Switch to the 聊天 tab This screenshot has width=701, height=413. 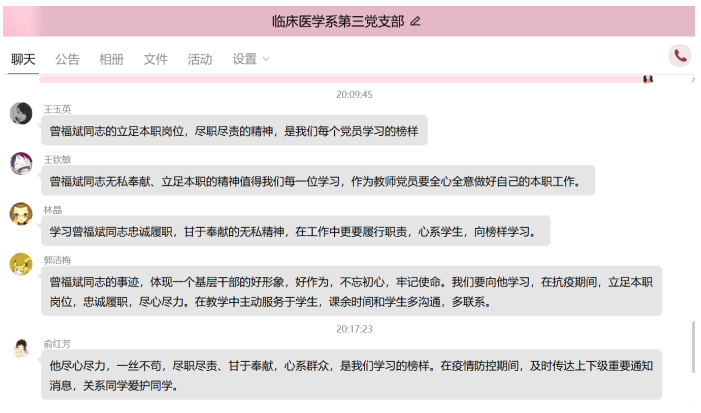pyautogui.click(x=23, y=59)
